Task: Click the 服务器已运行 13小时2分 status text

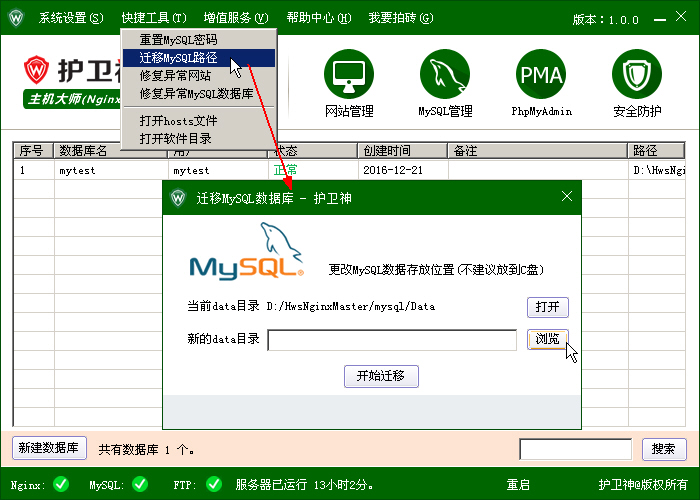Action: tap(304, 484)
